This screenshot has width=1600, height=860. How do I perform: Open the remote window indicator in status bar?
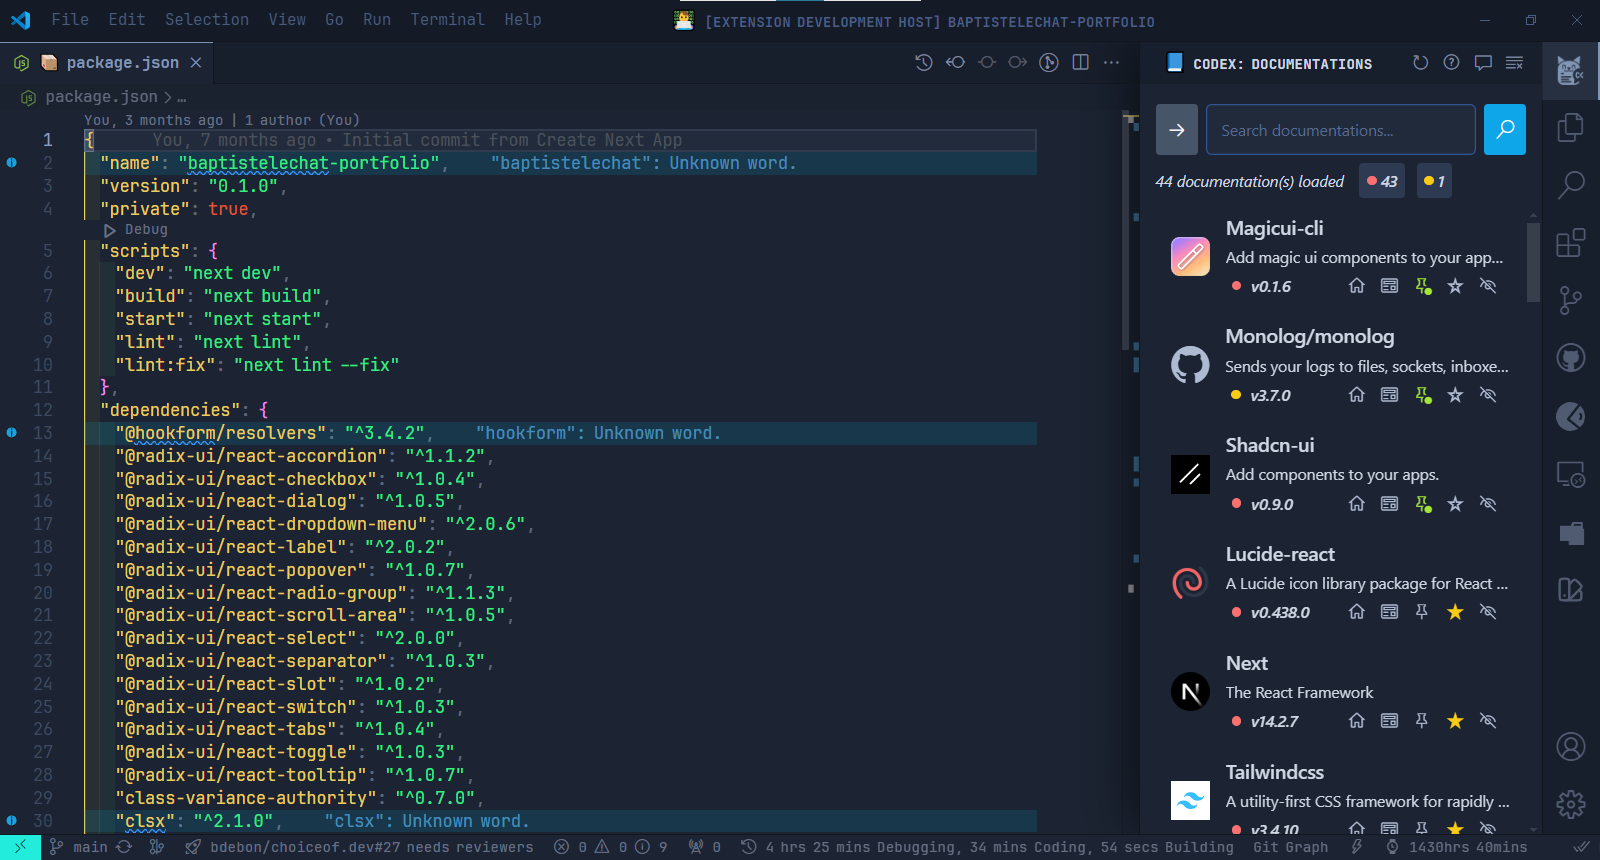pyautogui.click(x=20, y=847)
